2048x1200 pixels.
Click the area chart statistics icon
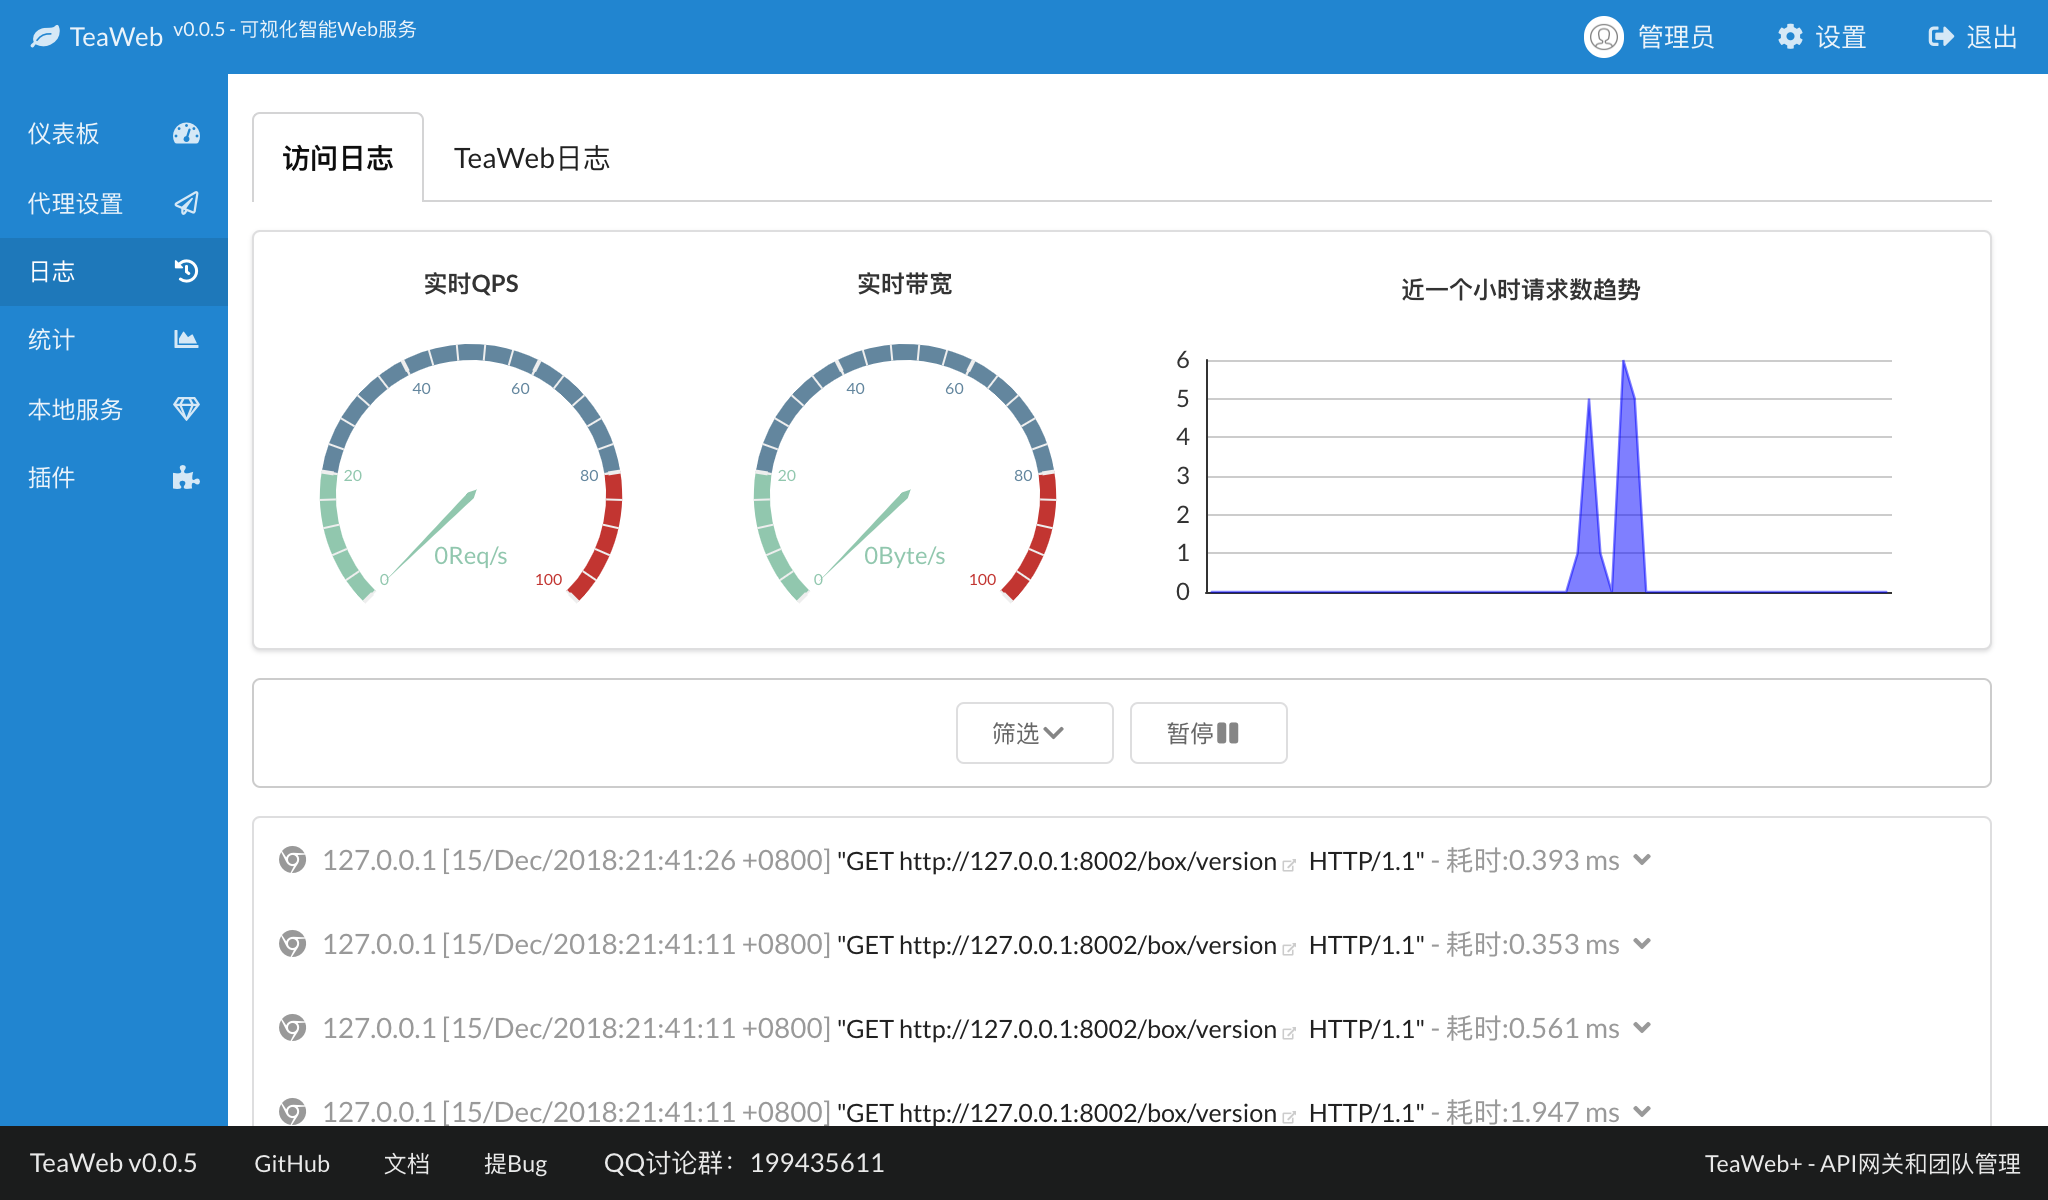[x=186, y=339]
